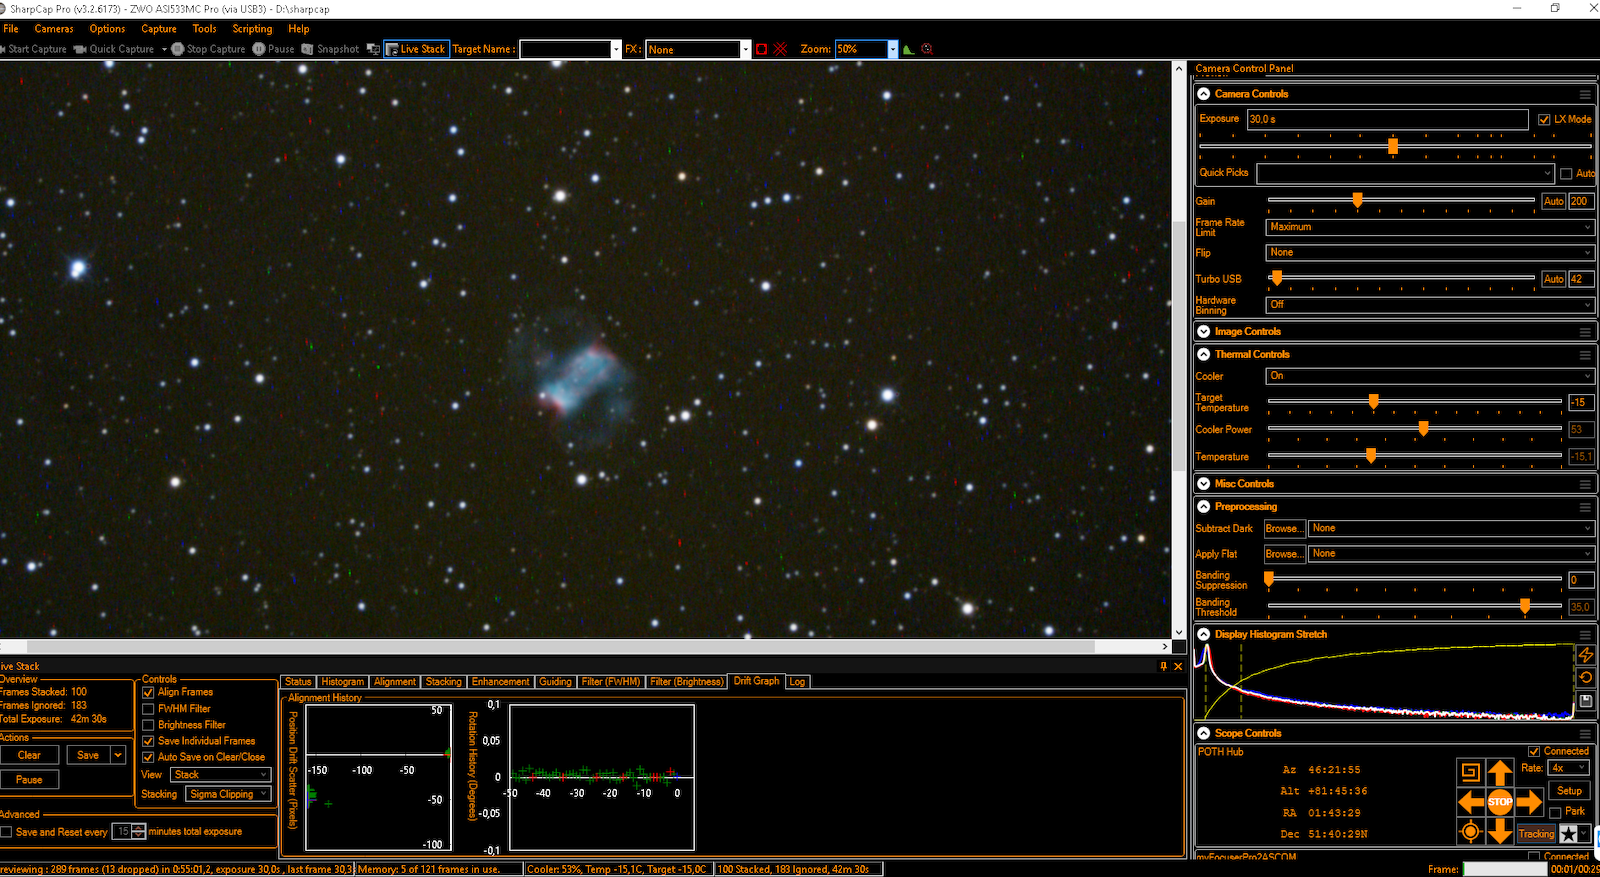The height and width of the screenshot is (877, 1600).
Task: Stop the mount with the STOP button
Action: (x=1500, y=802)
